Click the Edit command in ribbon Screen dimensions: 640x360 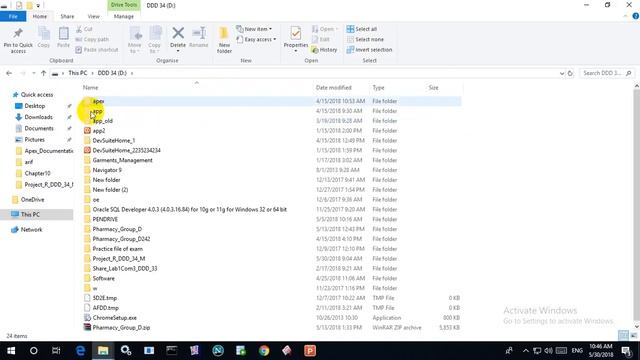click(321, 39)
